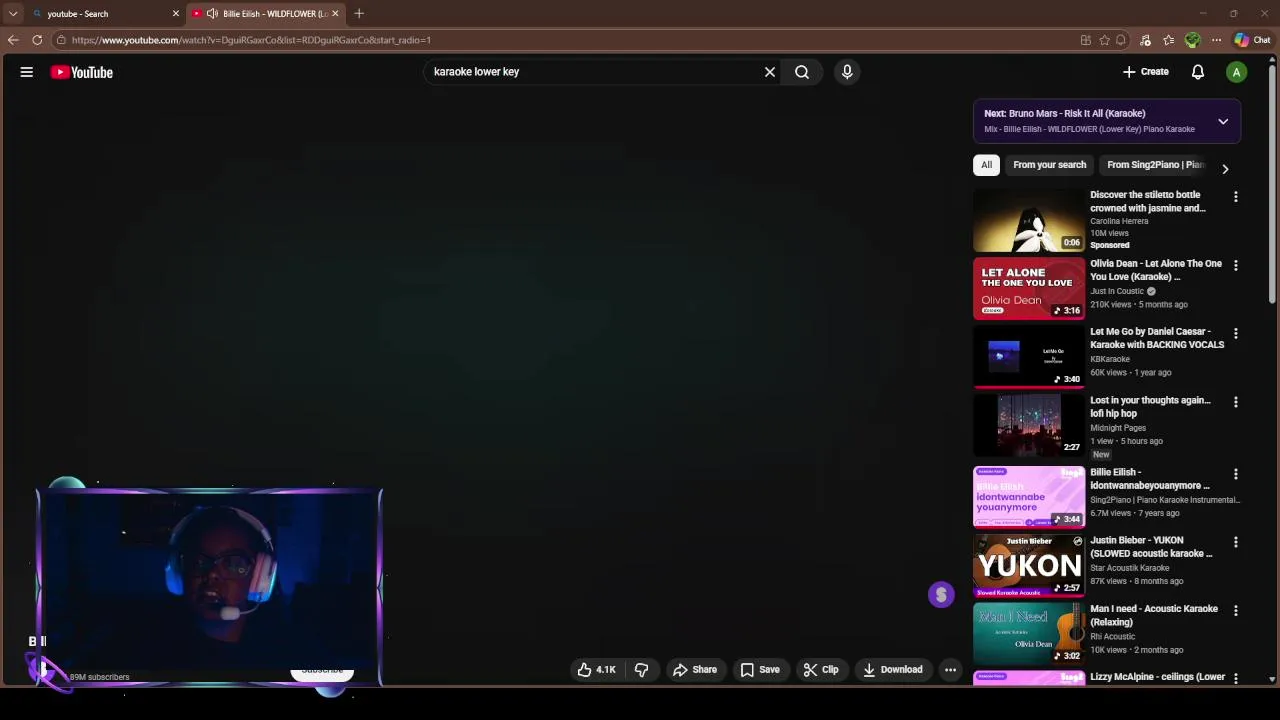The height and width of the screenshot is (720, 1280).
Task: View site information lock icon
Action: tap(61, 40)
